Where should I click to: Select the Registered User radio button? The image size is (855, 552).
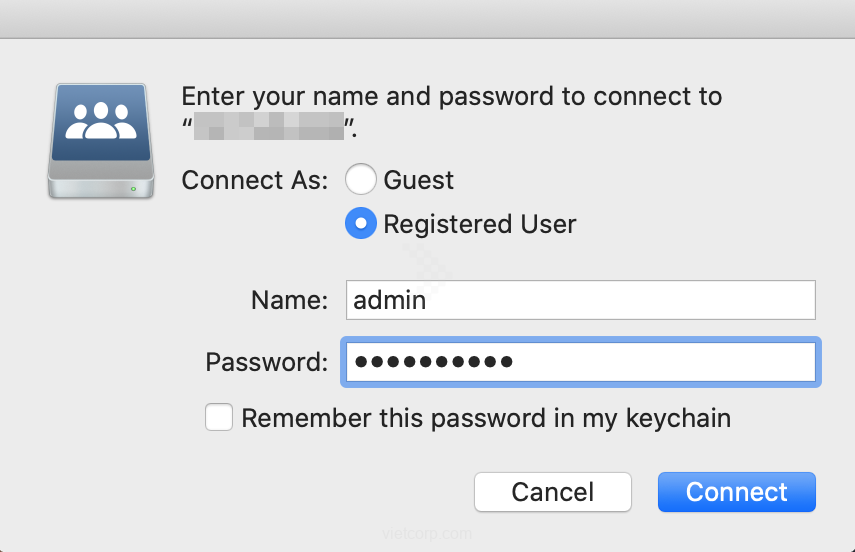(x=361, y=224)
